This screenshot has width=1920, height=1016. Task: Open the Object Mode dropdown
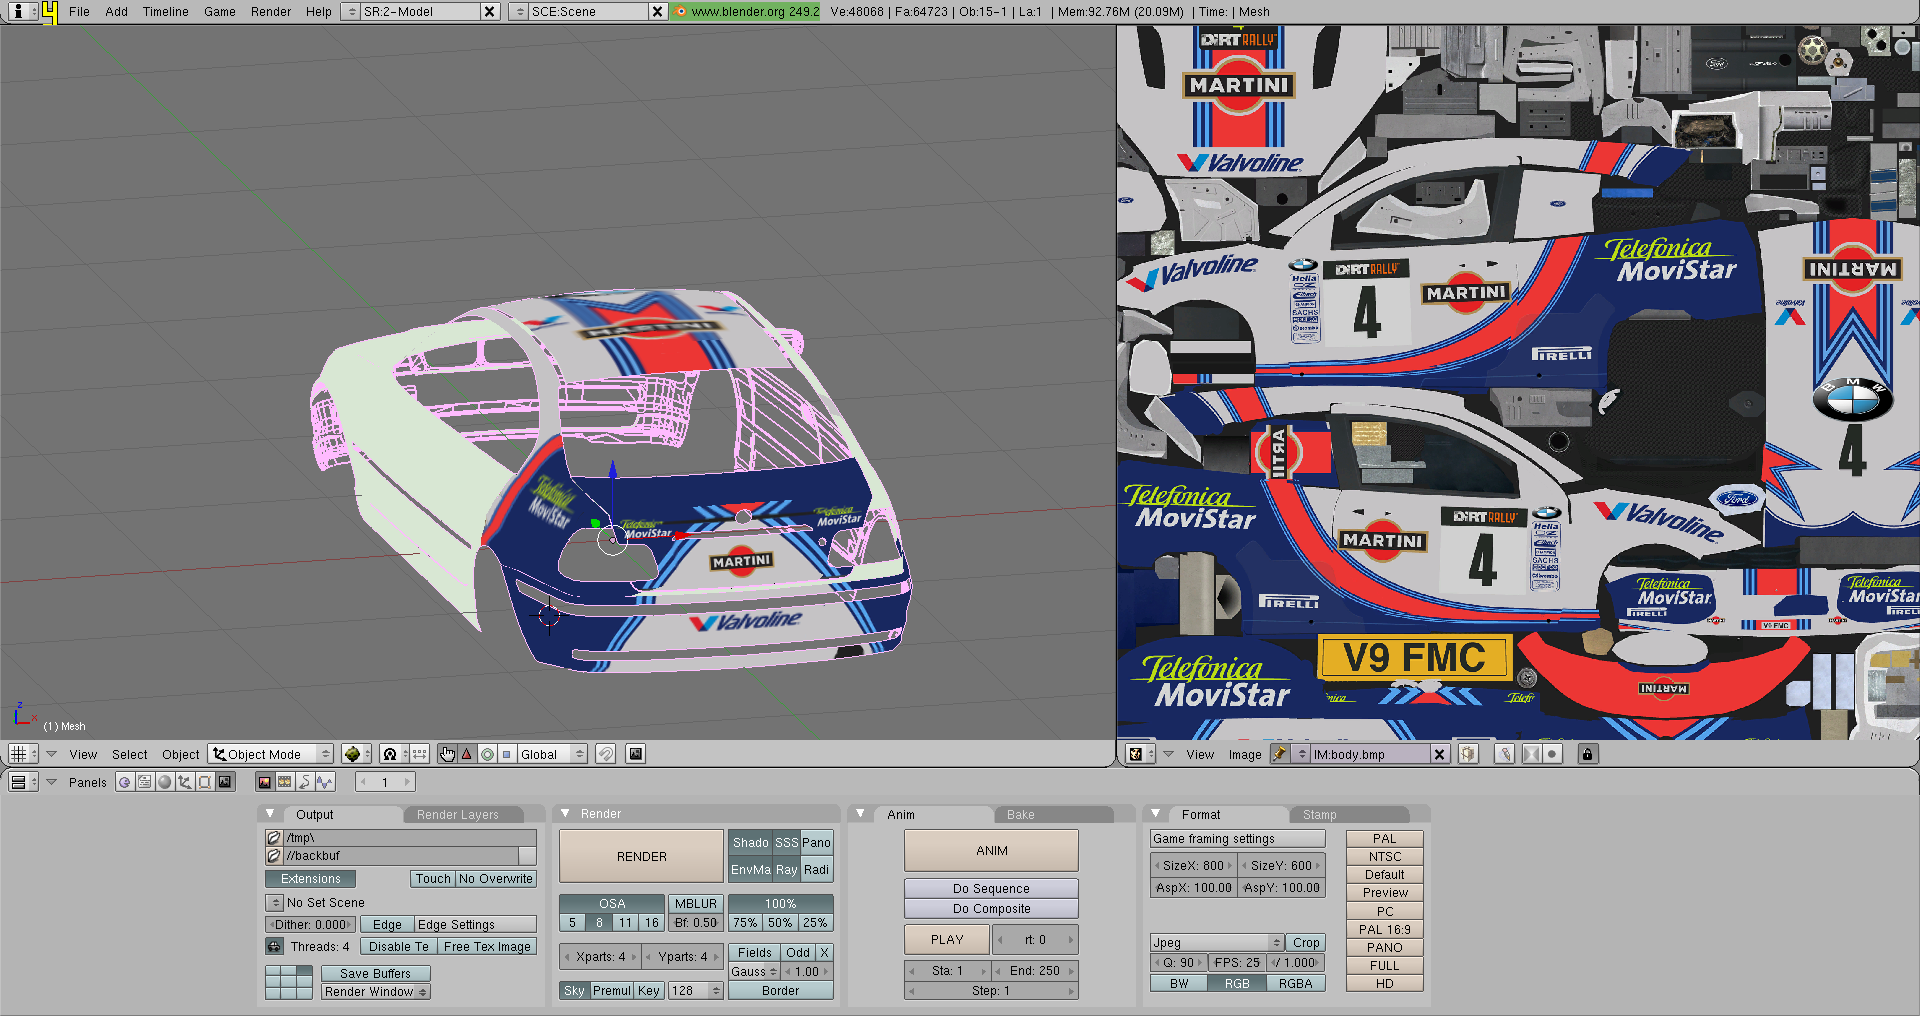coord(271,754)
